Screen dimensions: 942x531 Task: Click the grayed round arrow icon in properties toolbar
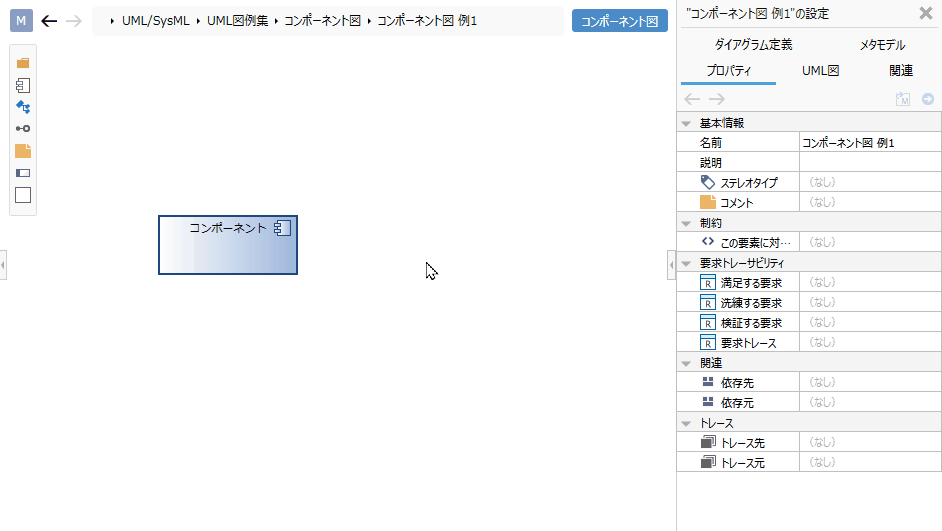tap(928, 99)
